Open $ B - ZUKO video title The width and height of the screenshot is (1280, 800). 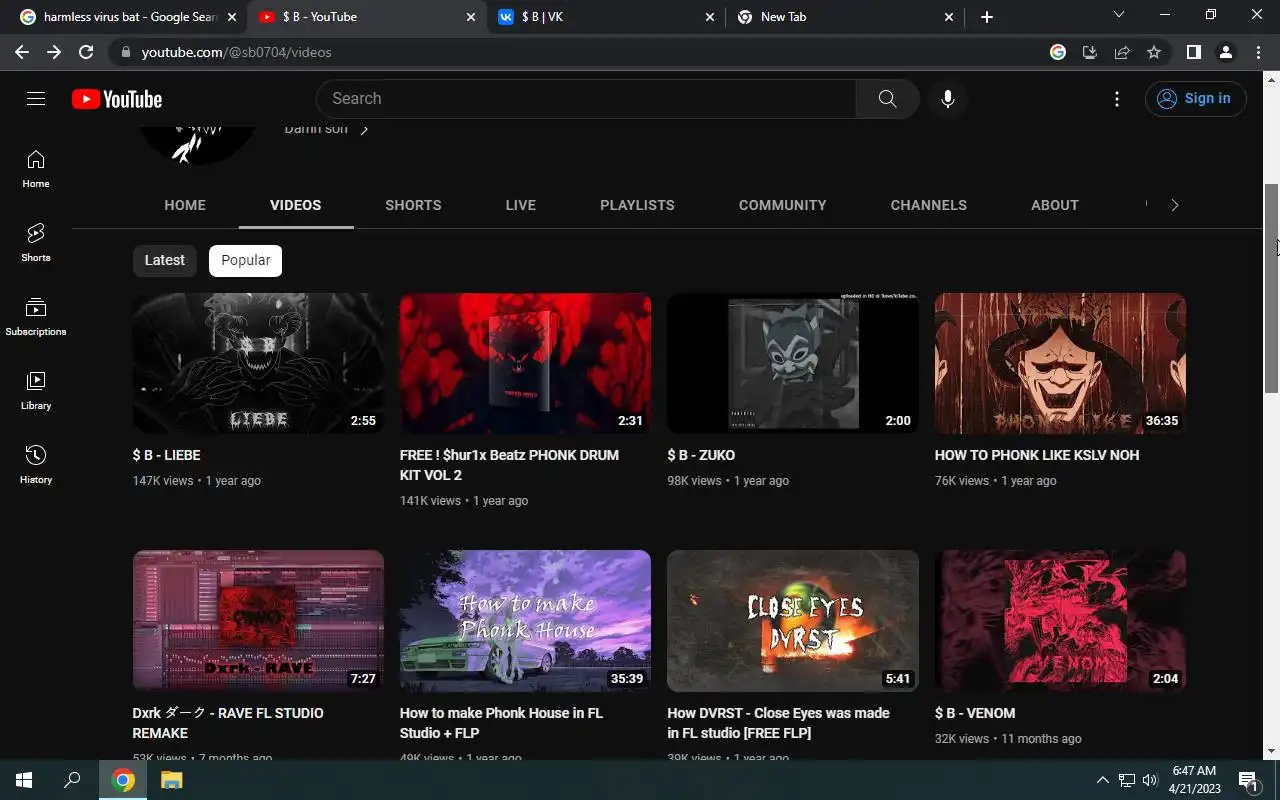click(x=701, y=455)
